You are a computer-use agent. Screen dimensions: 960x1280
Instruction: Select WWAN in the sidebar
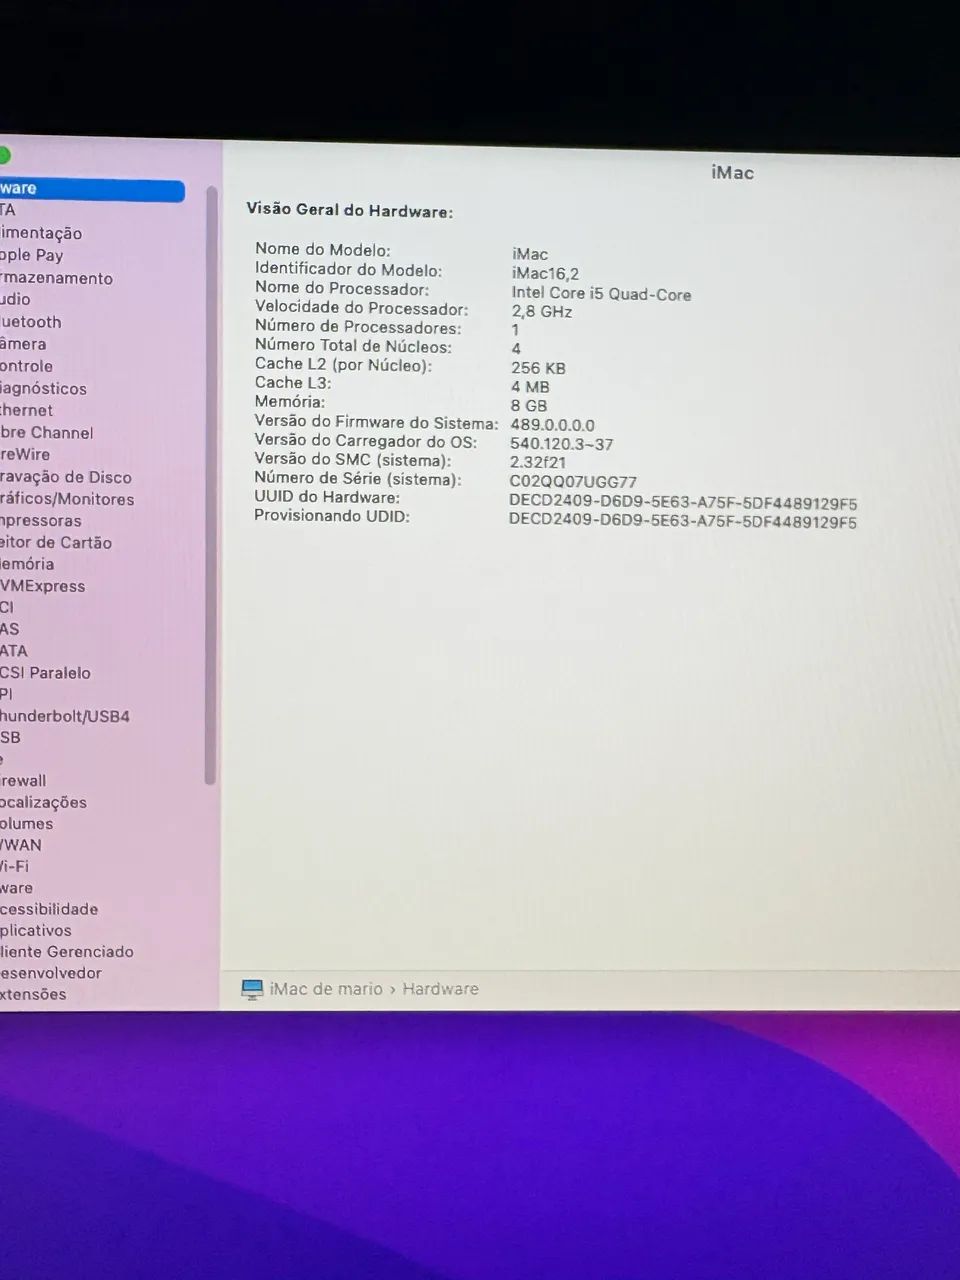click(21, 845)
